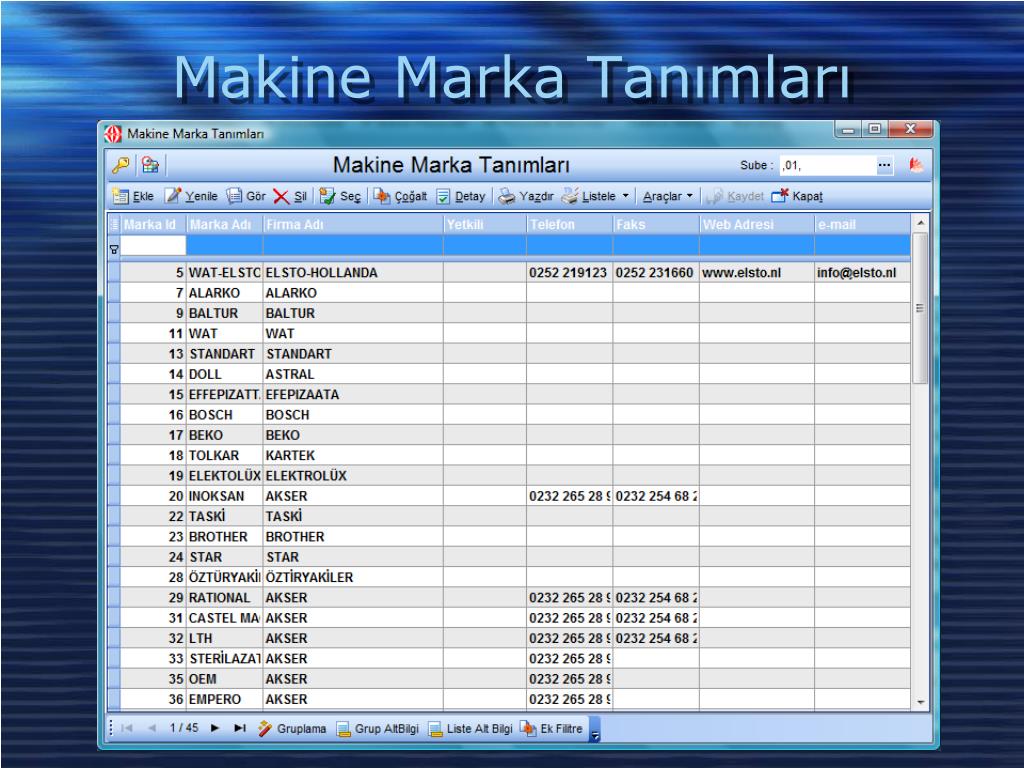Select RATIONAL brand cell
This screenshot has height=768, width=1024.
point(225,598)
